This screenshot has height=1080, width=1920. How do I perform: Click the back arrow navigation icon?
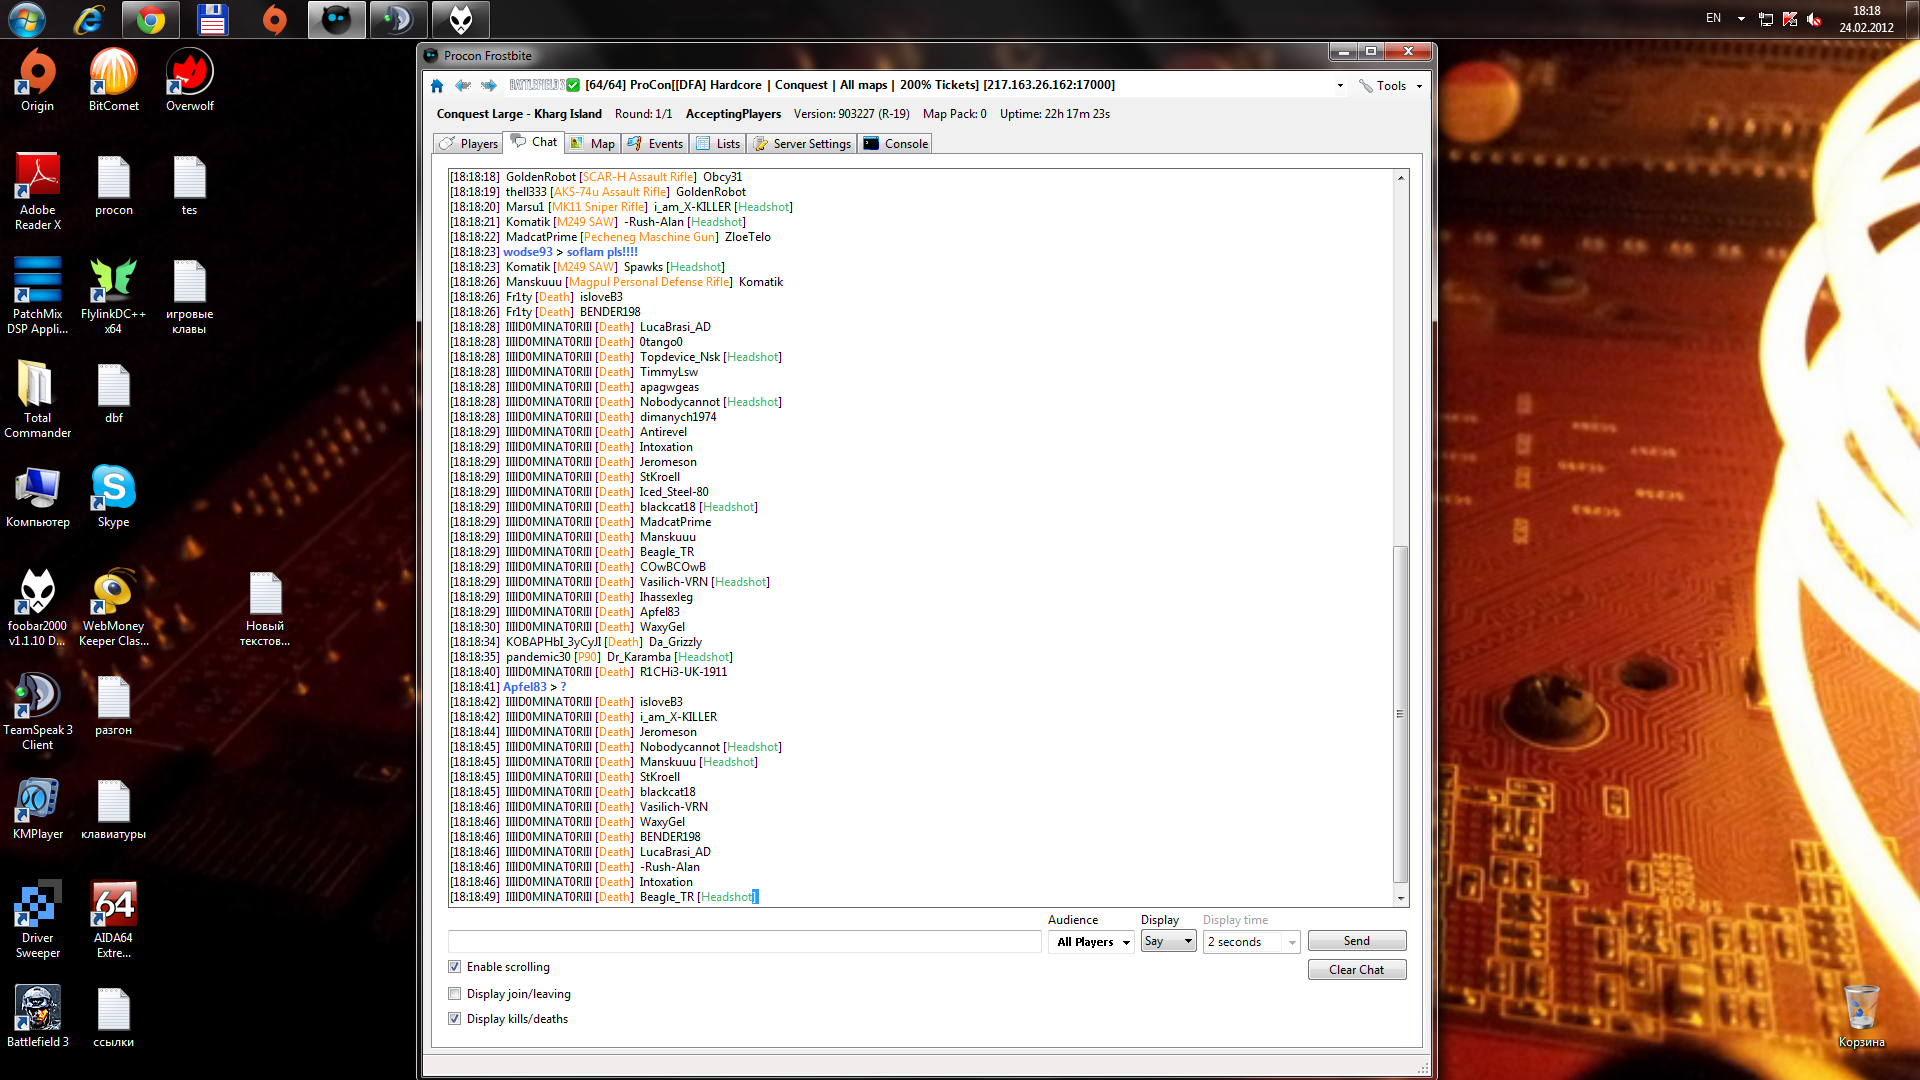pos(462,86)
